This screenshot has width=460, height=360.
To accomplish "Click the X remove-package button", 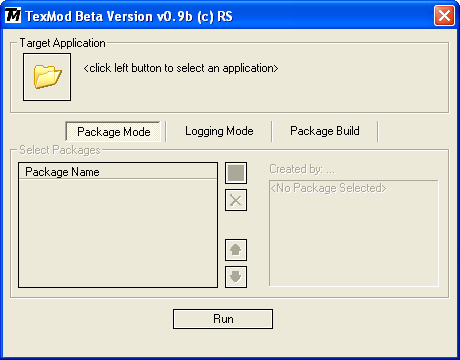I will [x=236, y=200].
